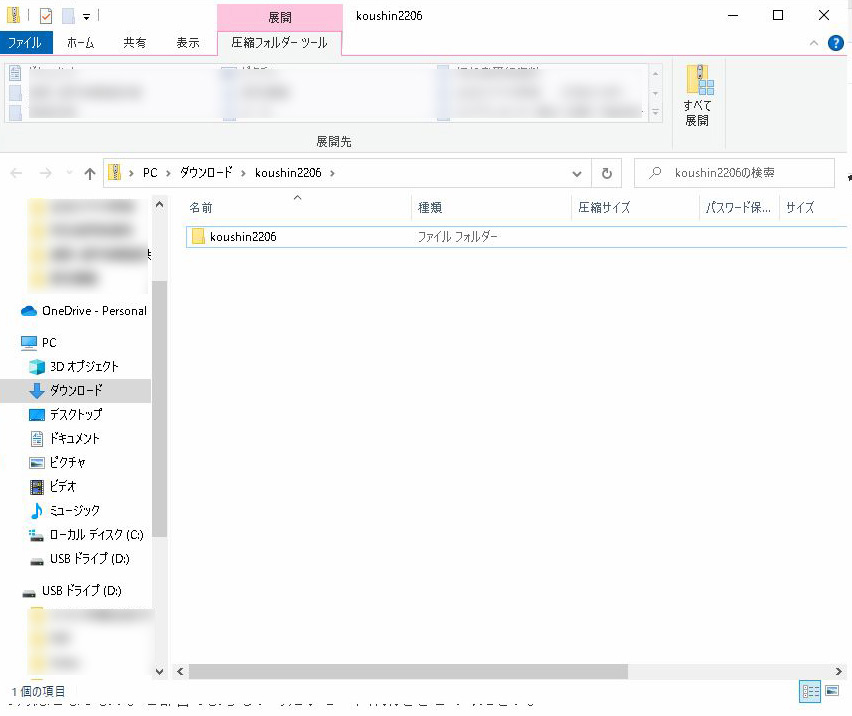Open Quick Access Toolbar customize dropdown
This screenshot has height=716, width=852.
pos(87,16)
